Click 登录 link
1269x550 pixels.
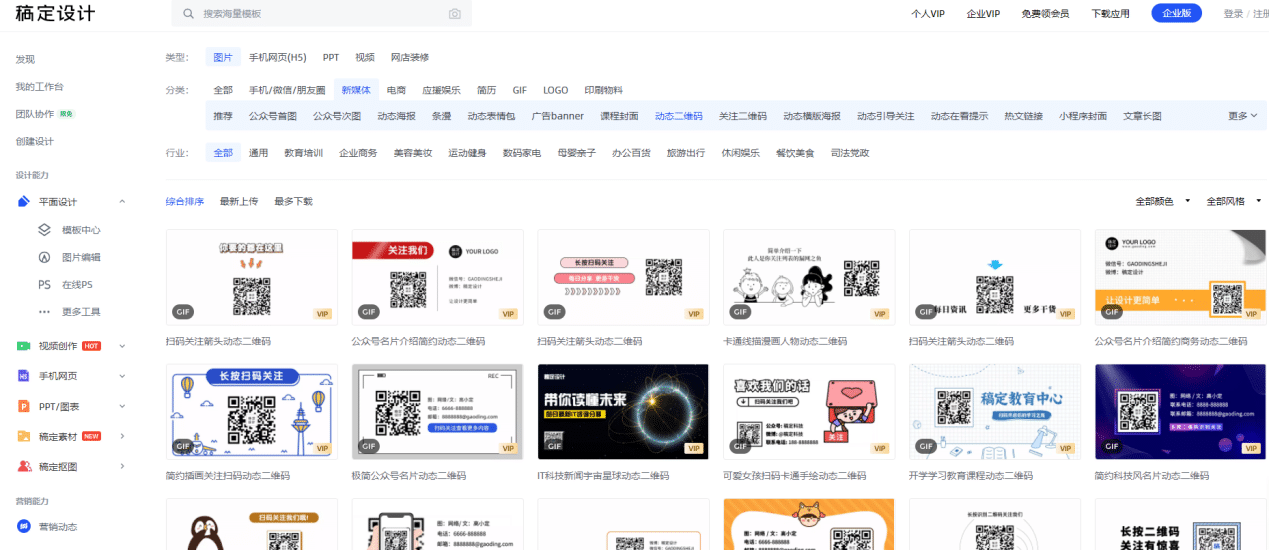1233,14
